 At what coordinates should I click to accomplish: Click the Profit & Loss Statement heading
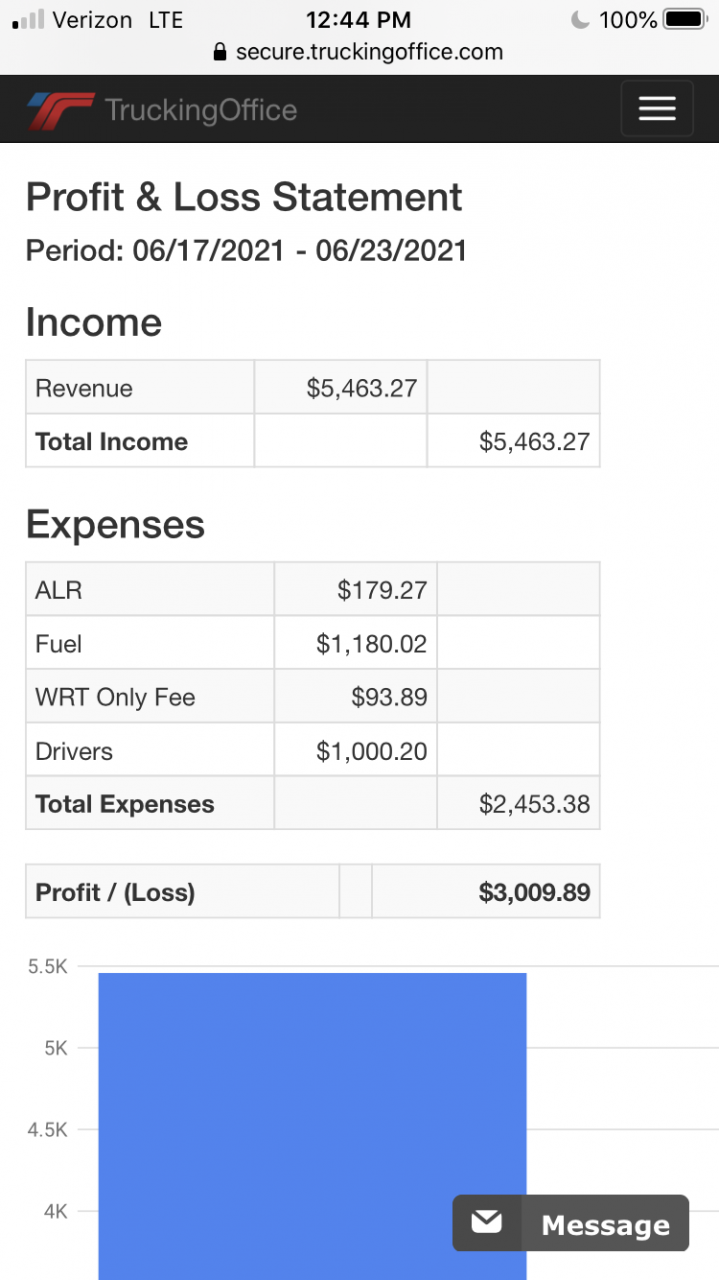244,197
